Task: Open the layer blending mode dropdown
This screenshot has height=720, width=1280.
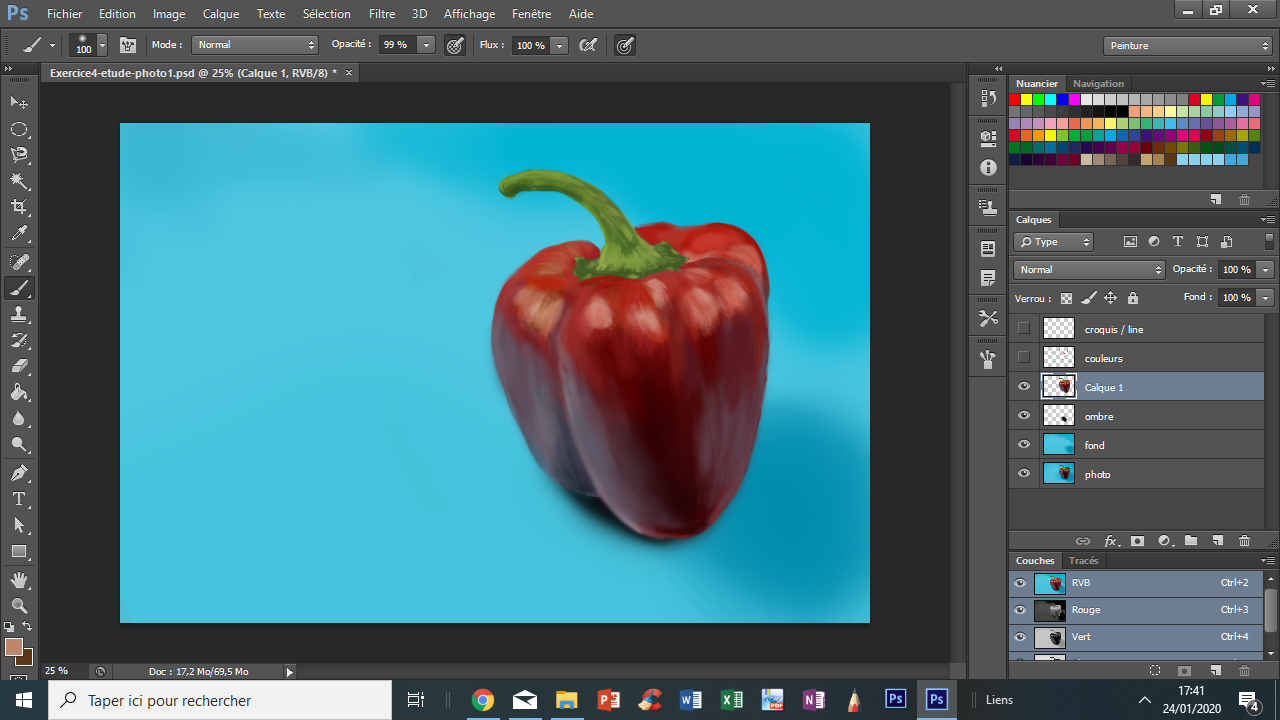Action: click(1089, 269)
